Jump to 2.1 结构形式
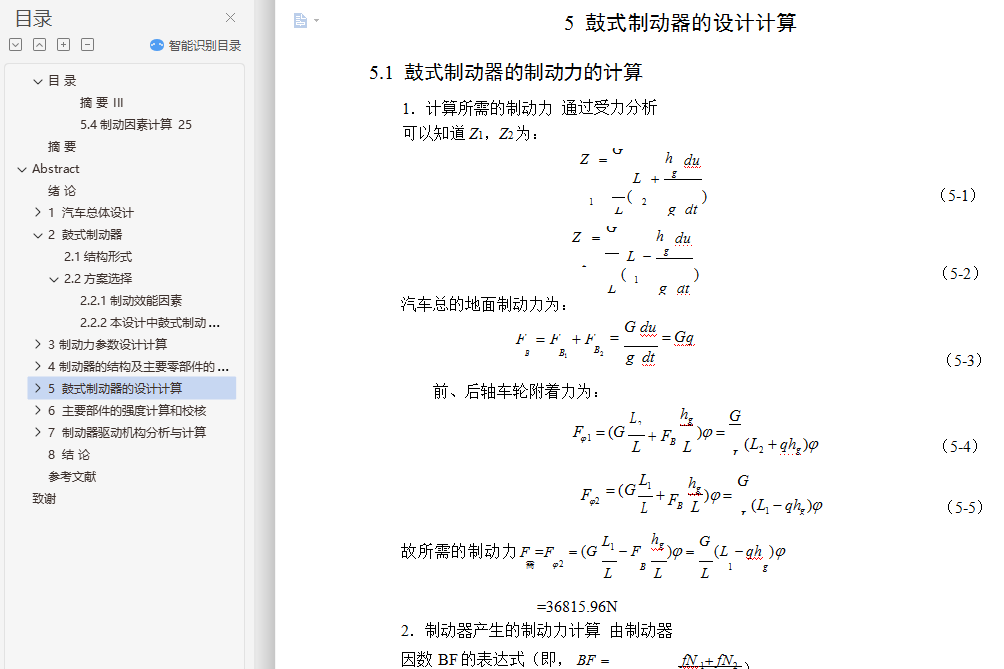 tap(98, 257)
